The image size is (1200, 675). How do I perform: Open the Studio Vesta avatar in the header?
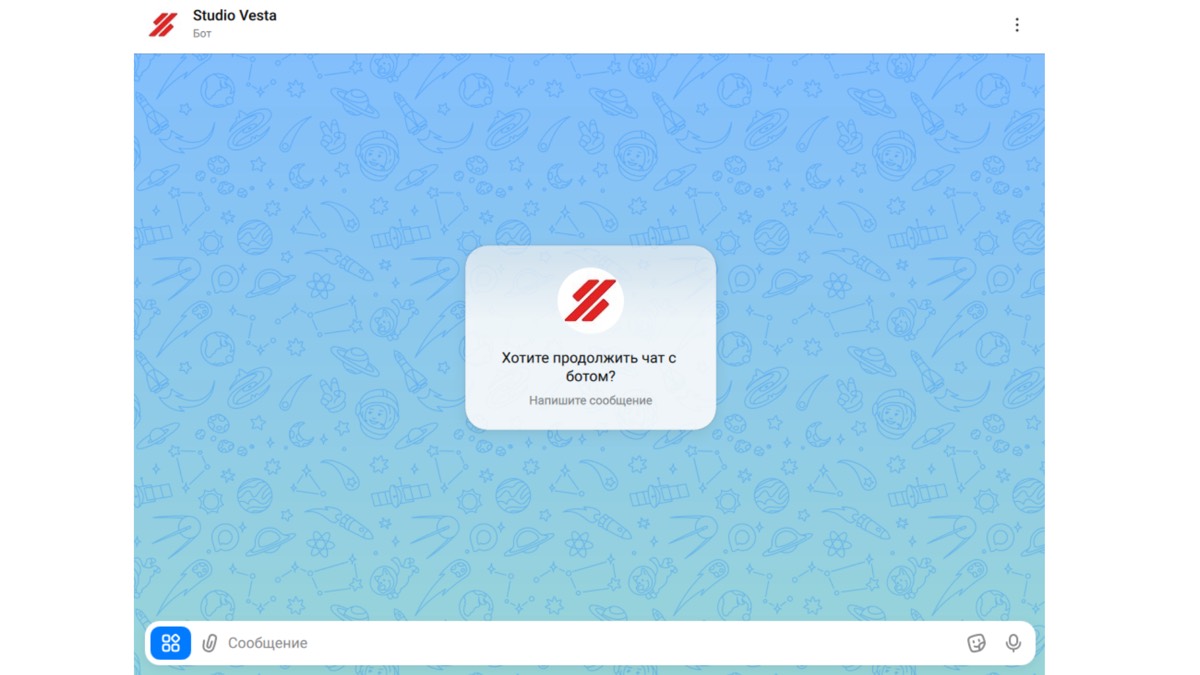[163, 25]
